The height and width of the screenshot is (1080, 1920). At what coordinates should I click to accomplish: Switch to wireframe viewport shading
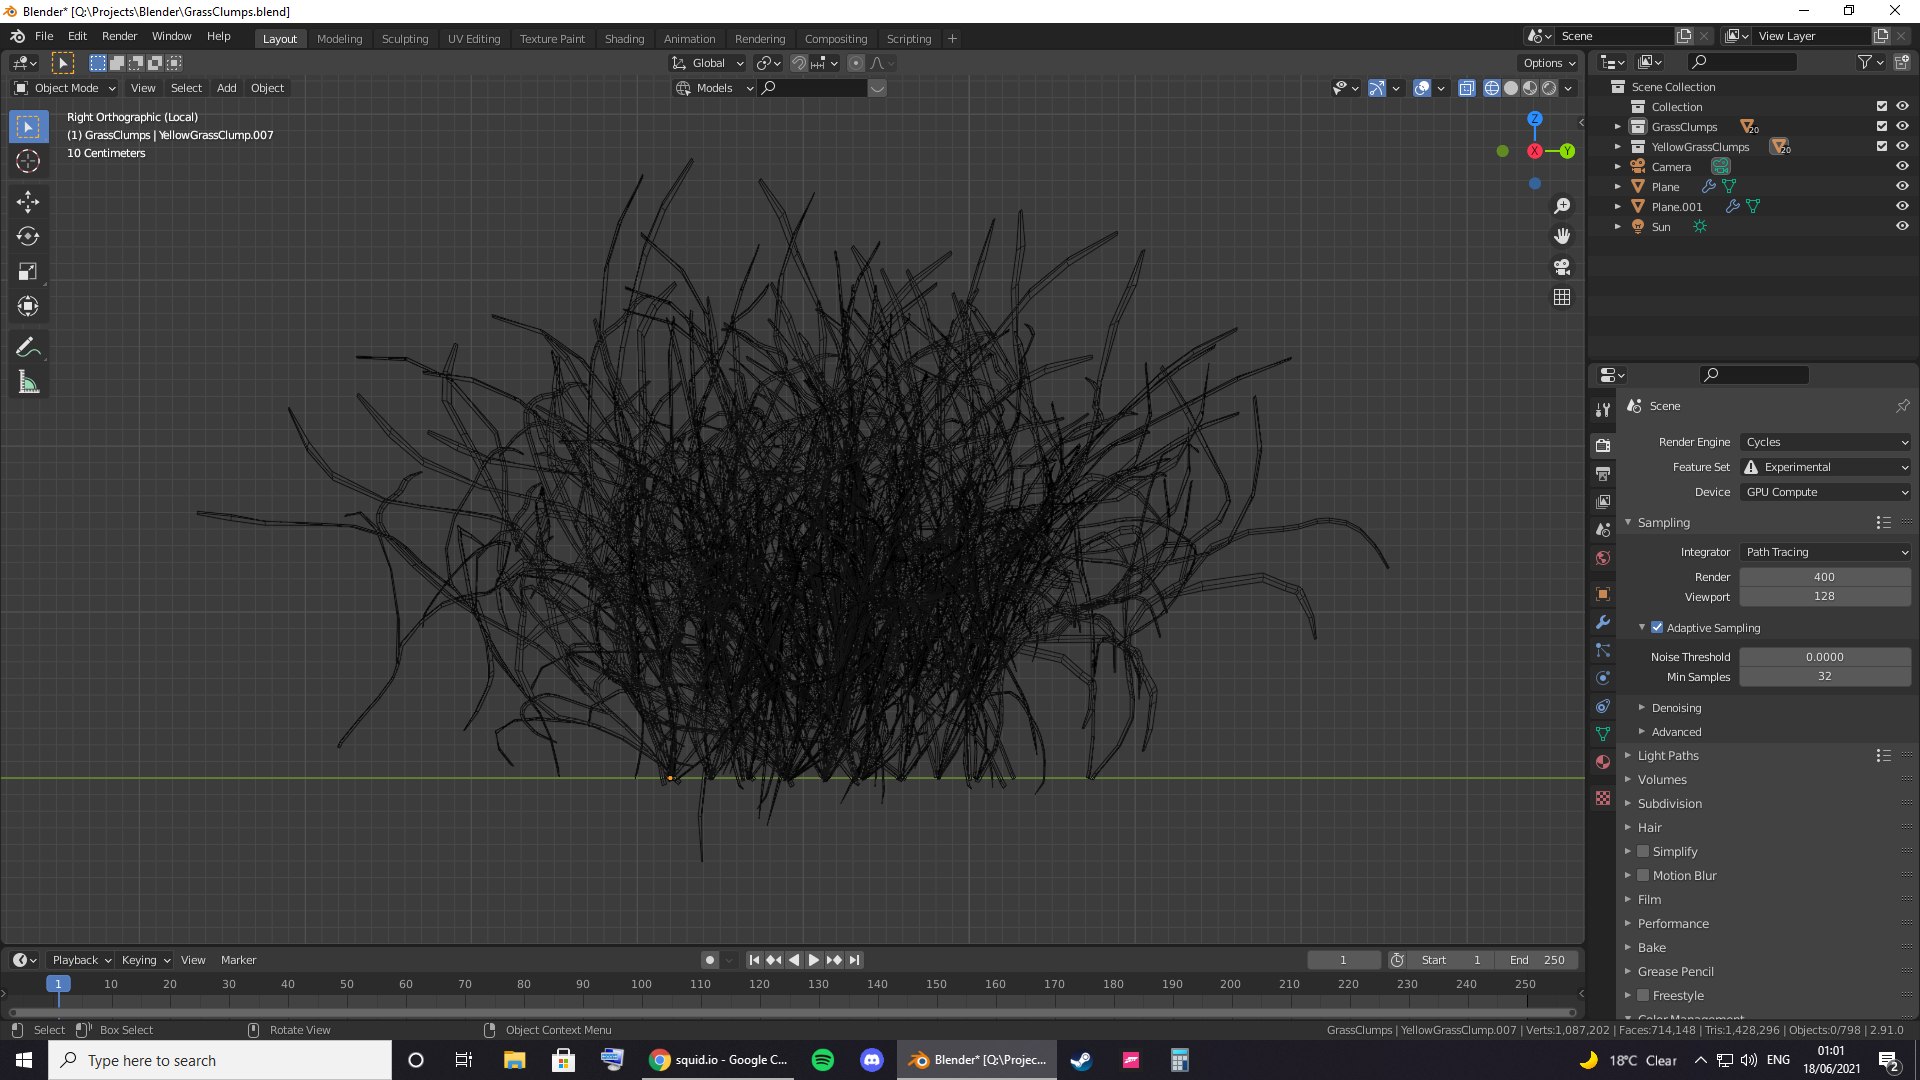tap(1492, 88)
